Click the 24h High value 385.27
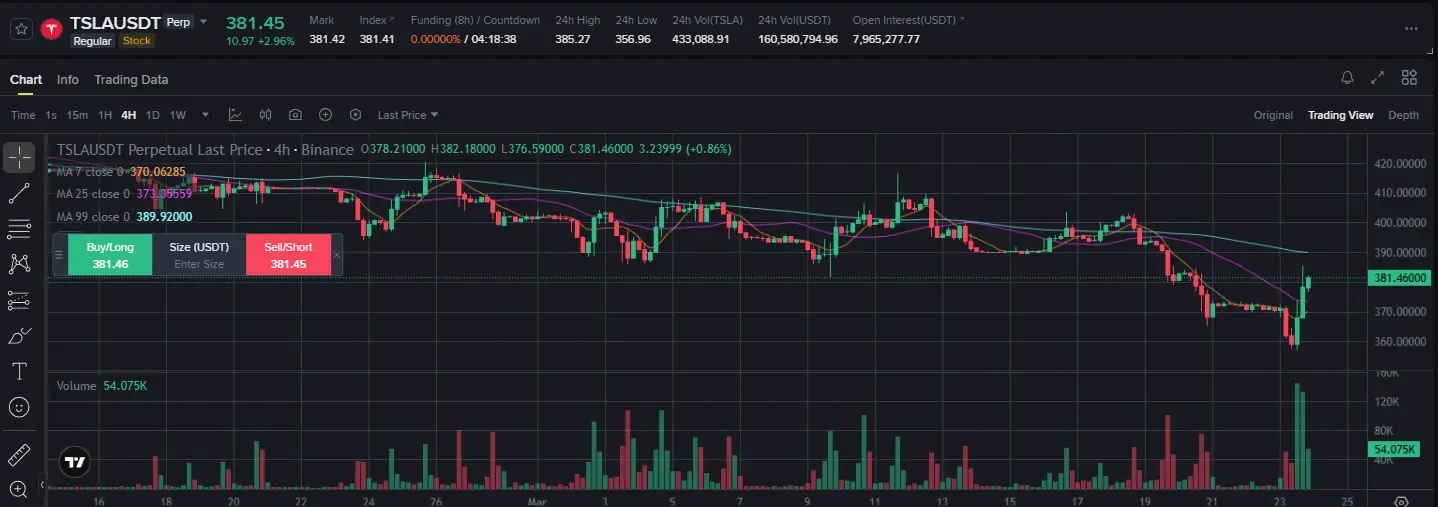Viewport: 1438px width, 507px height. point(573,39)
